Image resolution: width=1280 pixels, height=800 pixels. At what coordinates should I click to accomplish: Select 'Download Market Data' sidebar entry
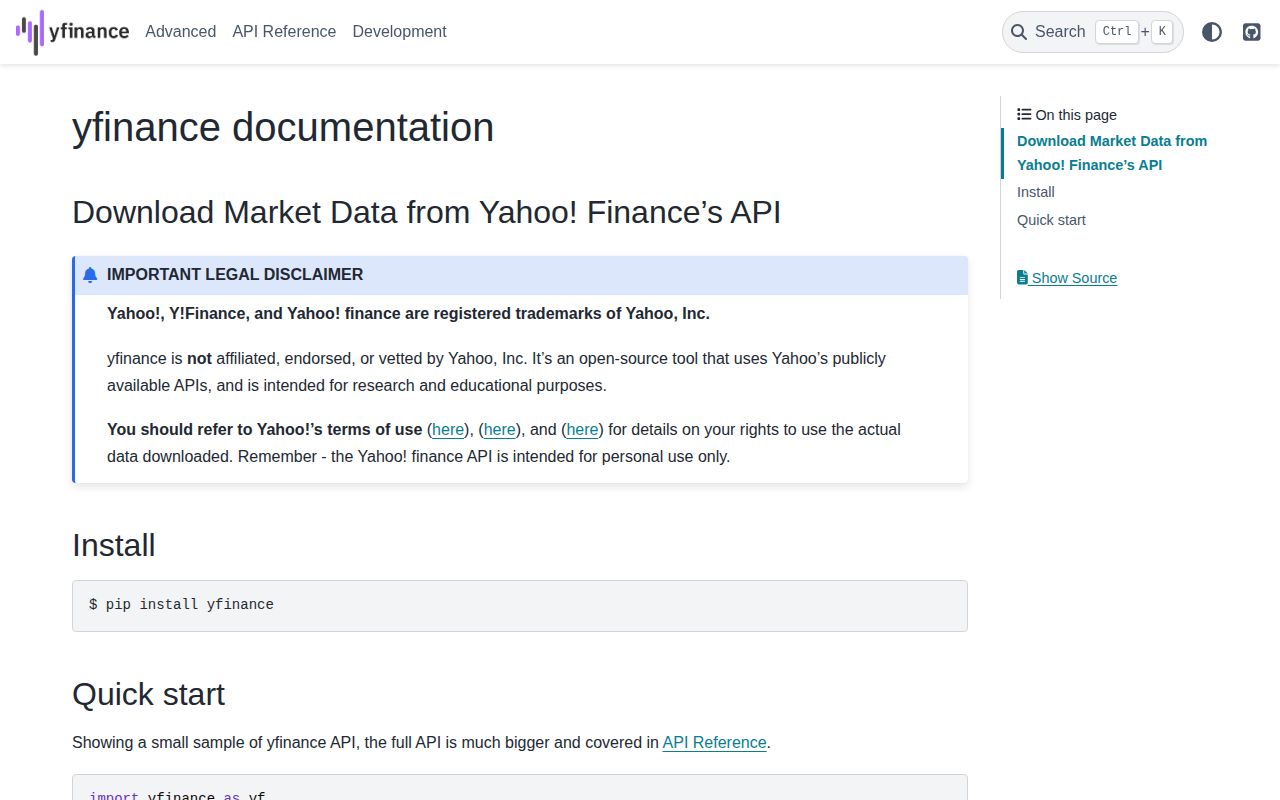1112,153
